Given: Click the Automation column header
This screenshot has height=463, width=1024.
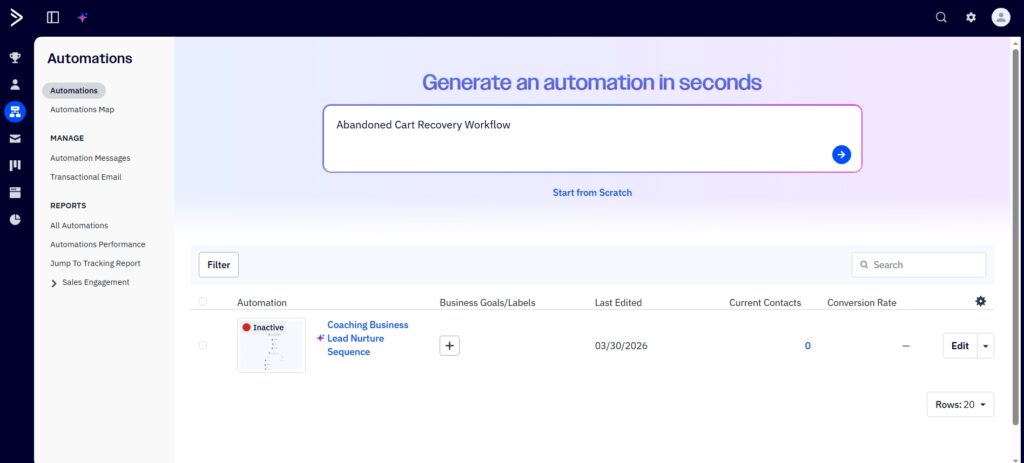Looking at the screenshot, I should (262, 302).
